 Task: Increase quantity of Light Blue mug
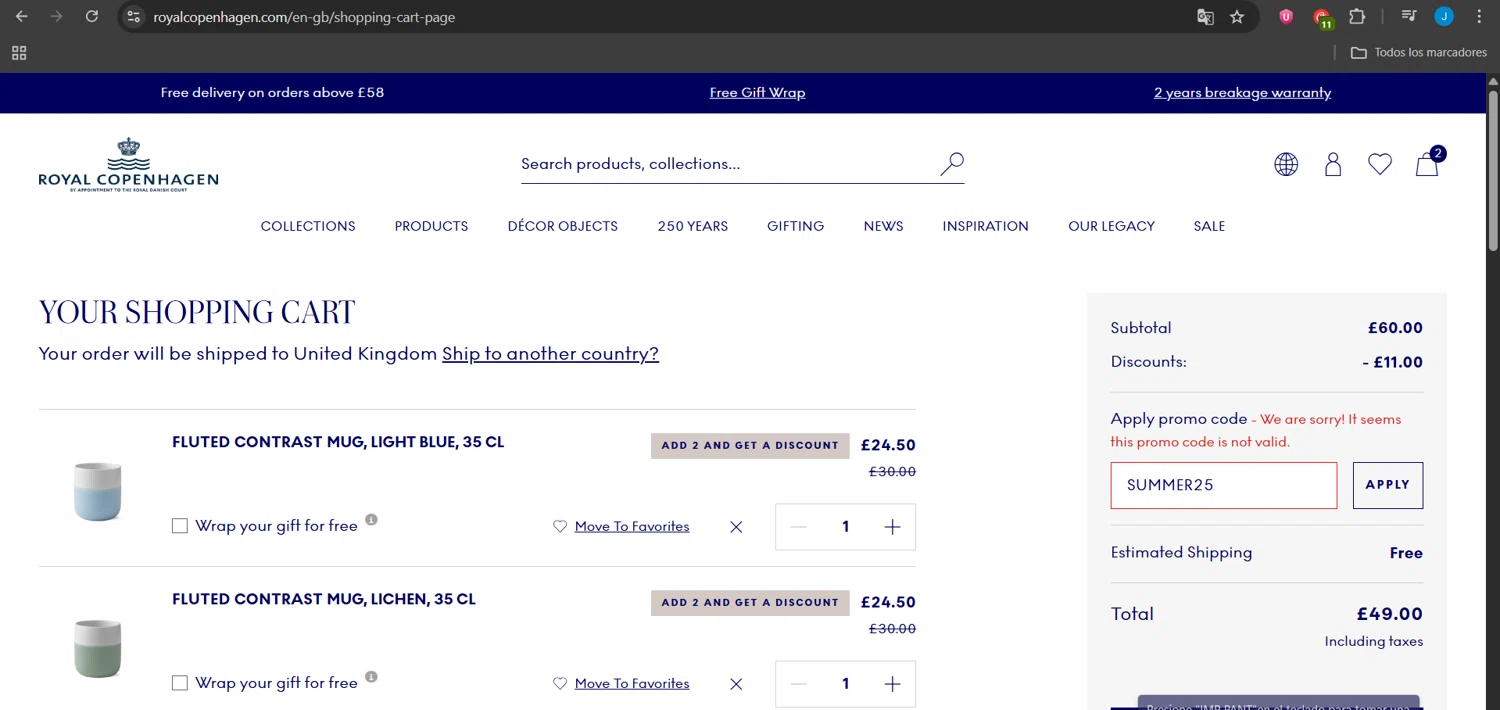(893, 527)
